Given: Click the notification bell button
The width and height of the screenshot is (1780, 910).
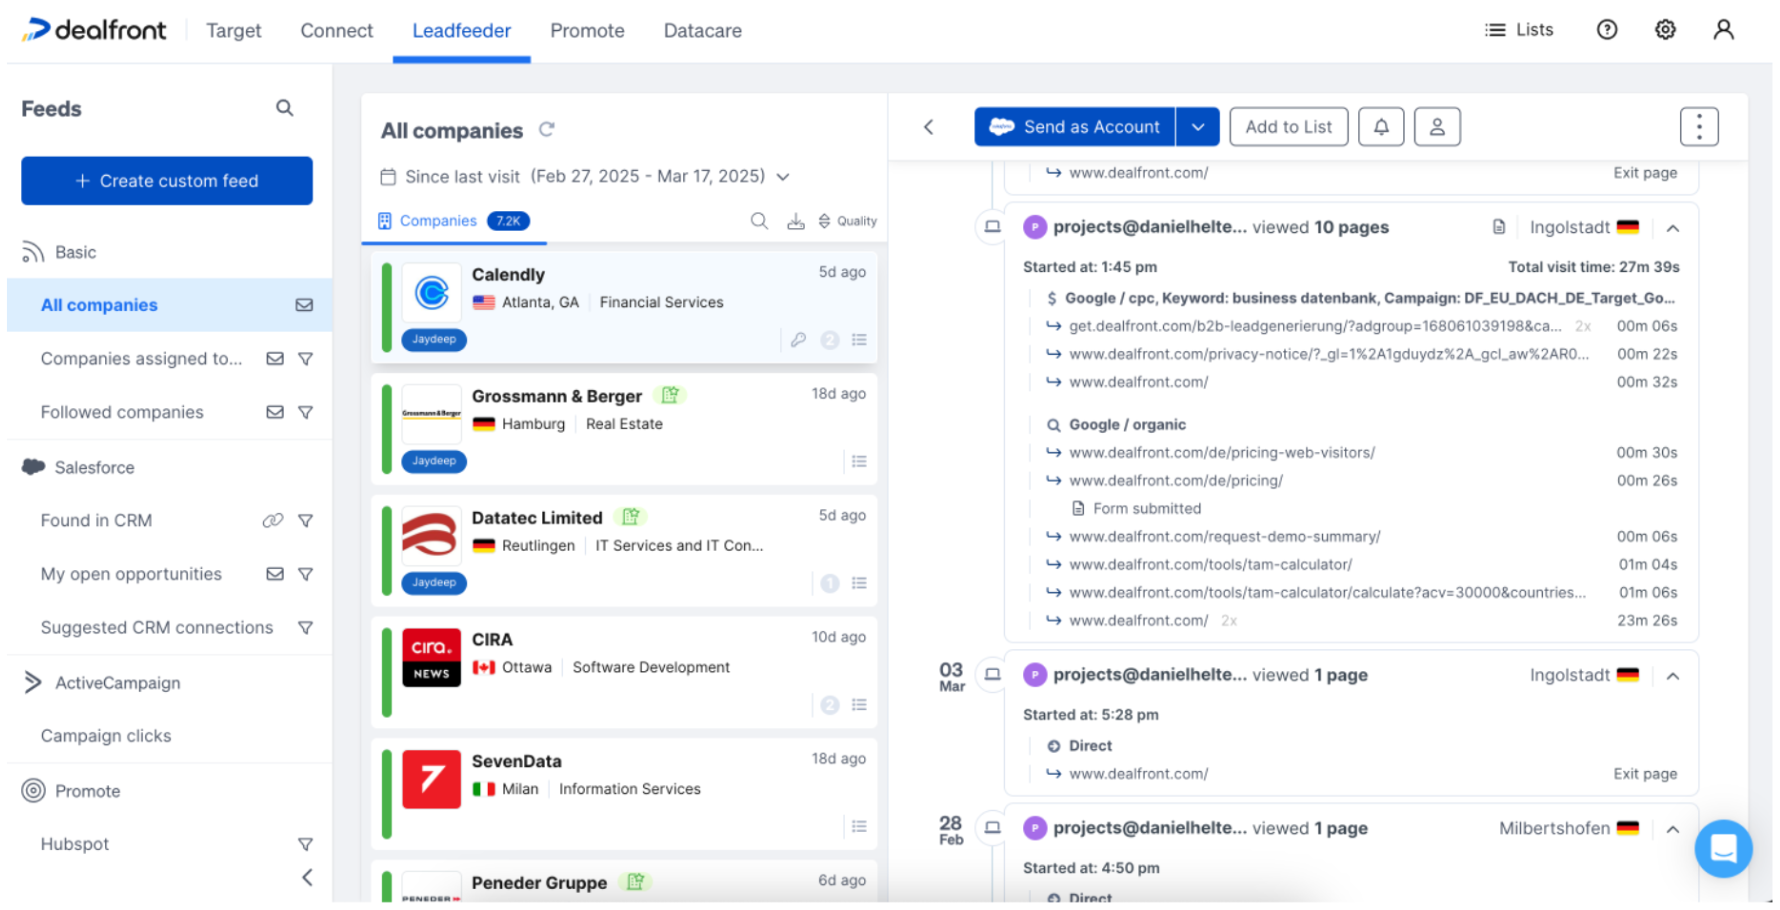Looking at the screenshot, I should coord(1381,127).
